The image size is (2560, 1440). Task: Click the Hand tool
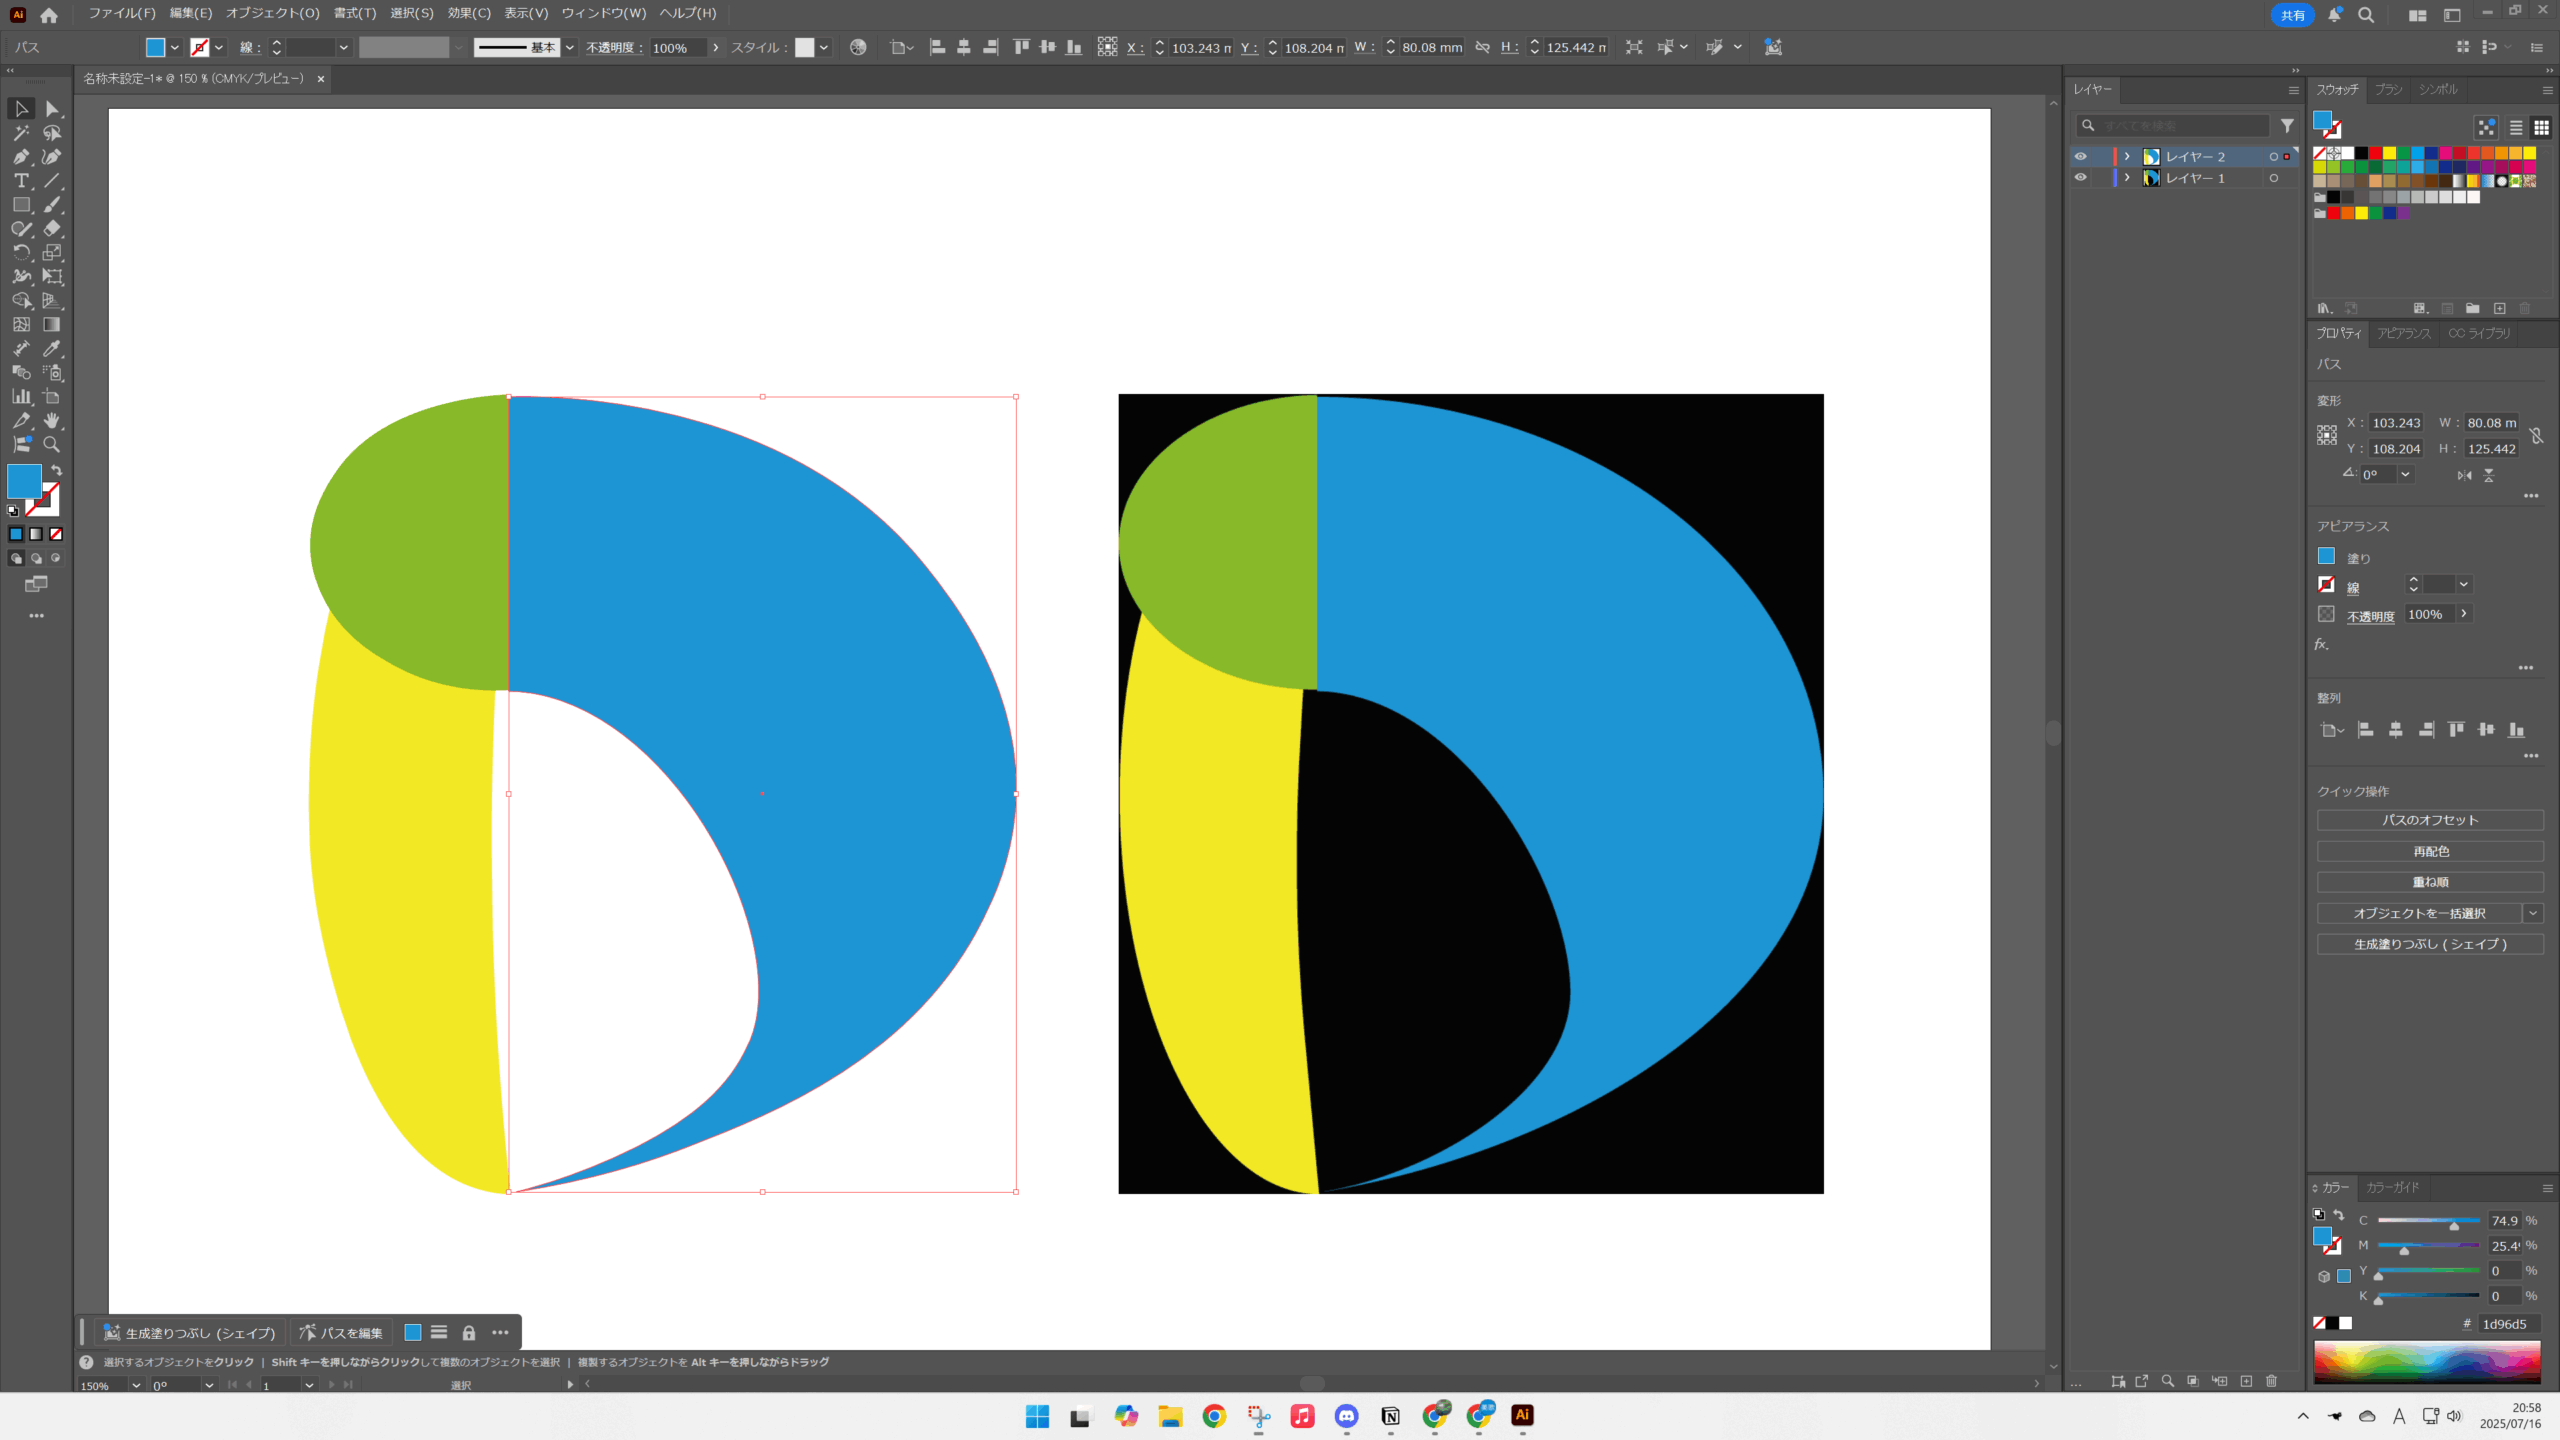pos(52,421)
